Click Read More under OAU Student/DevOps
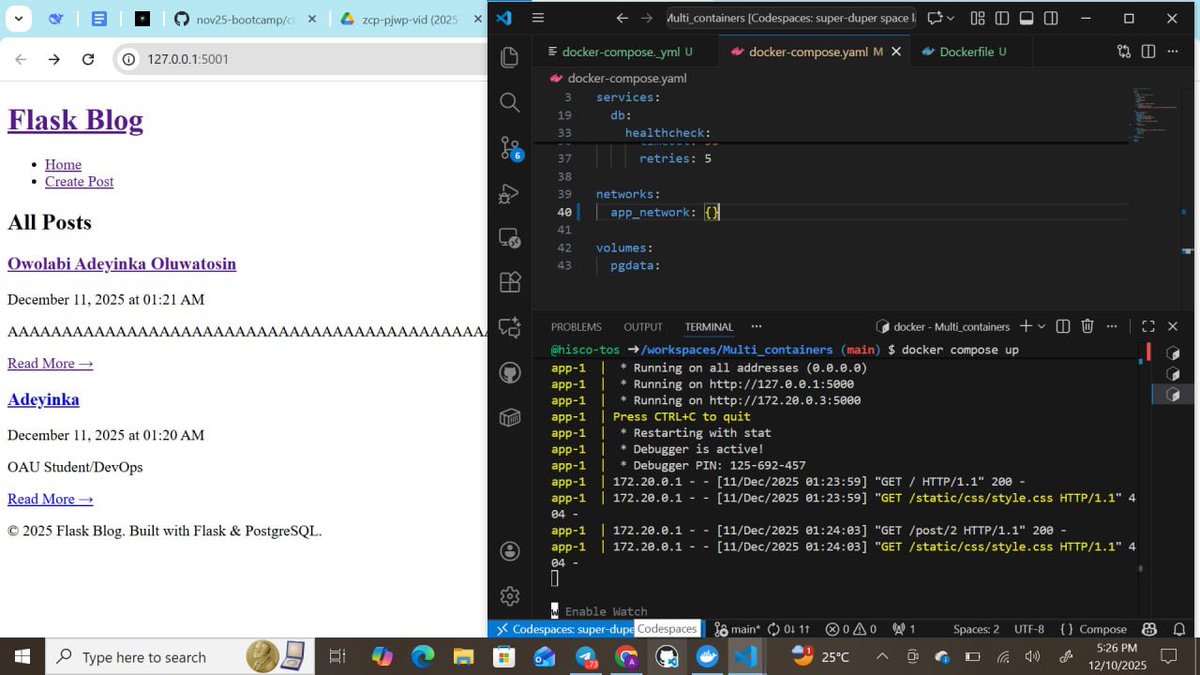 [50, 499]
